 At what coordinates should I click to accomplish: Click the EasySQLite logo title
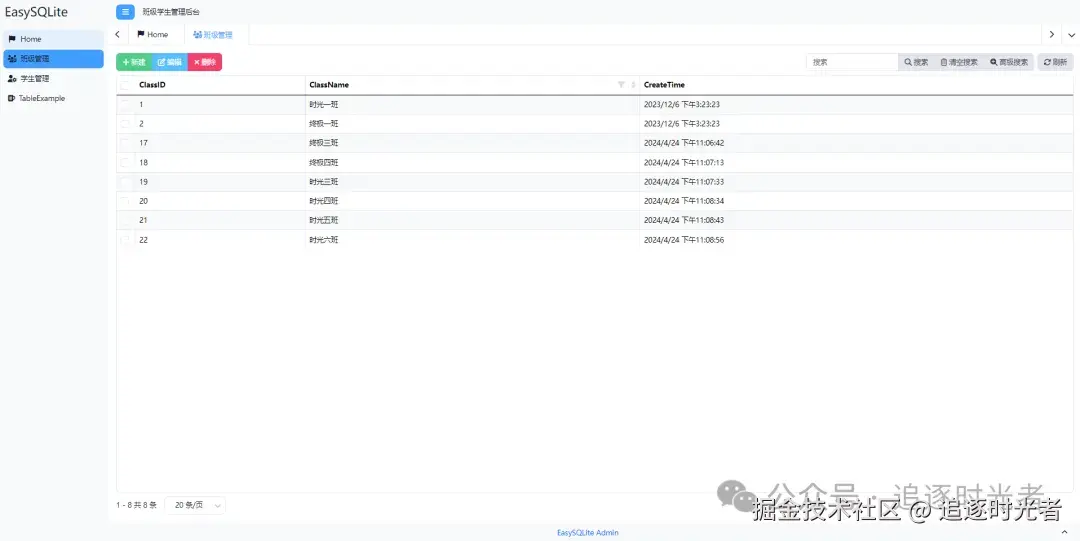coord(37,12)
